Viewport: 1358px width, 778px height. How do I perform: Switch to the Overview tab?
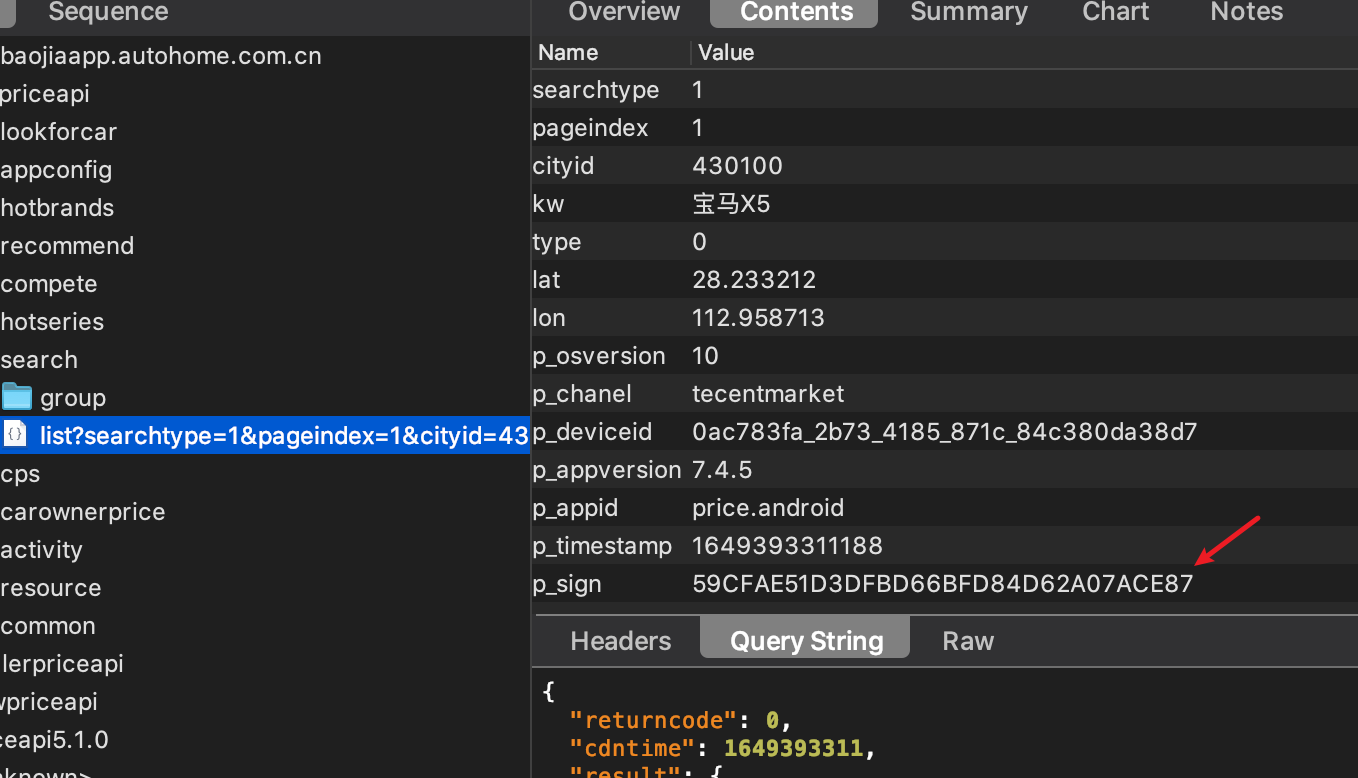[x=624, y=12]
